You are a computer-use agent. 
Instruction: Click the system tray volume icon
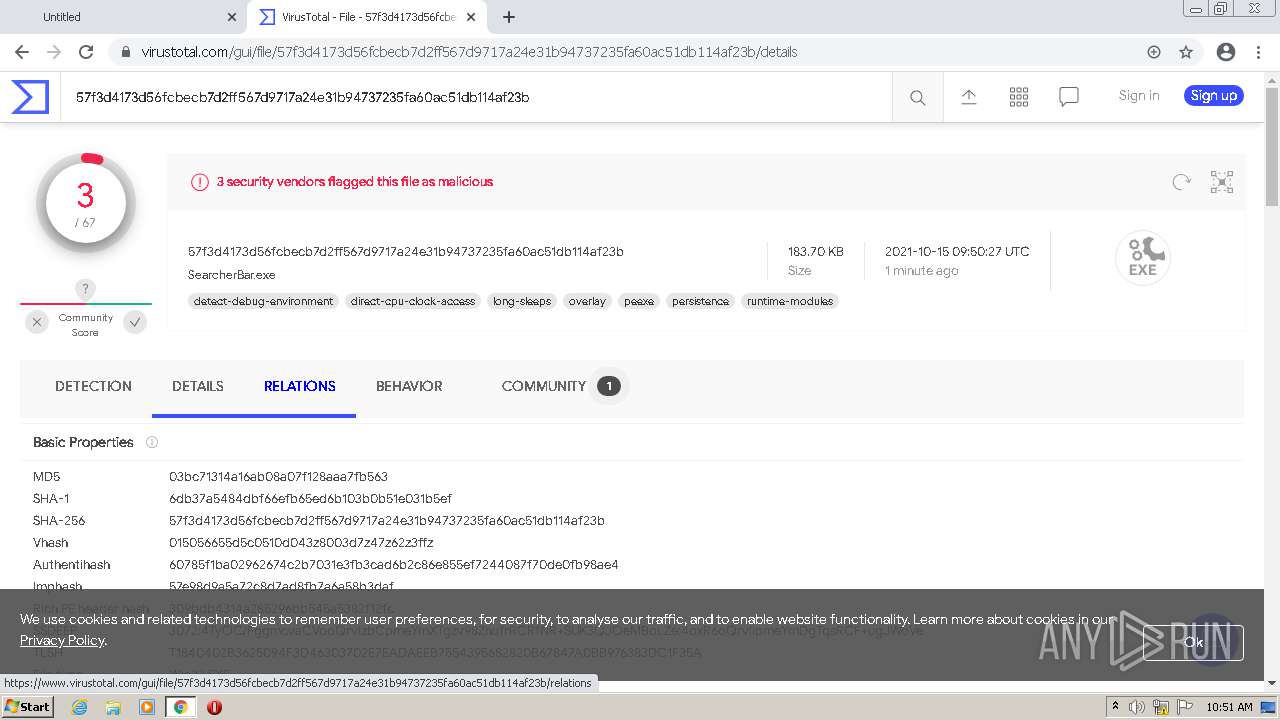1137,707
